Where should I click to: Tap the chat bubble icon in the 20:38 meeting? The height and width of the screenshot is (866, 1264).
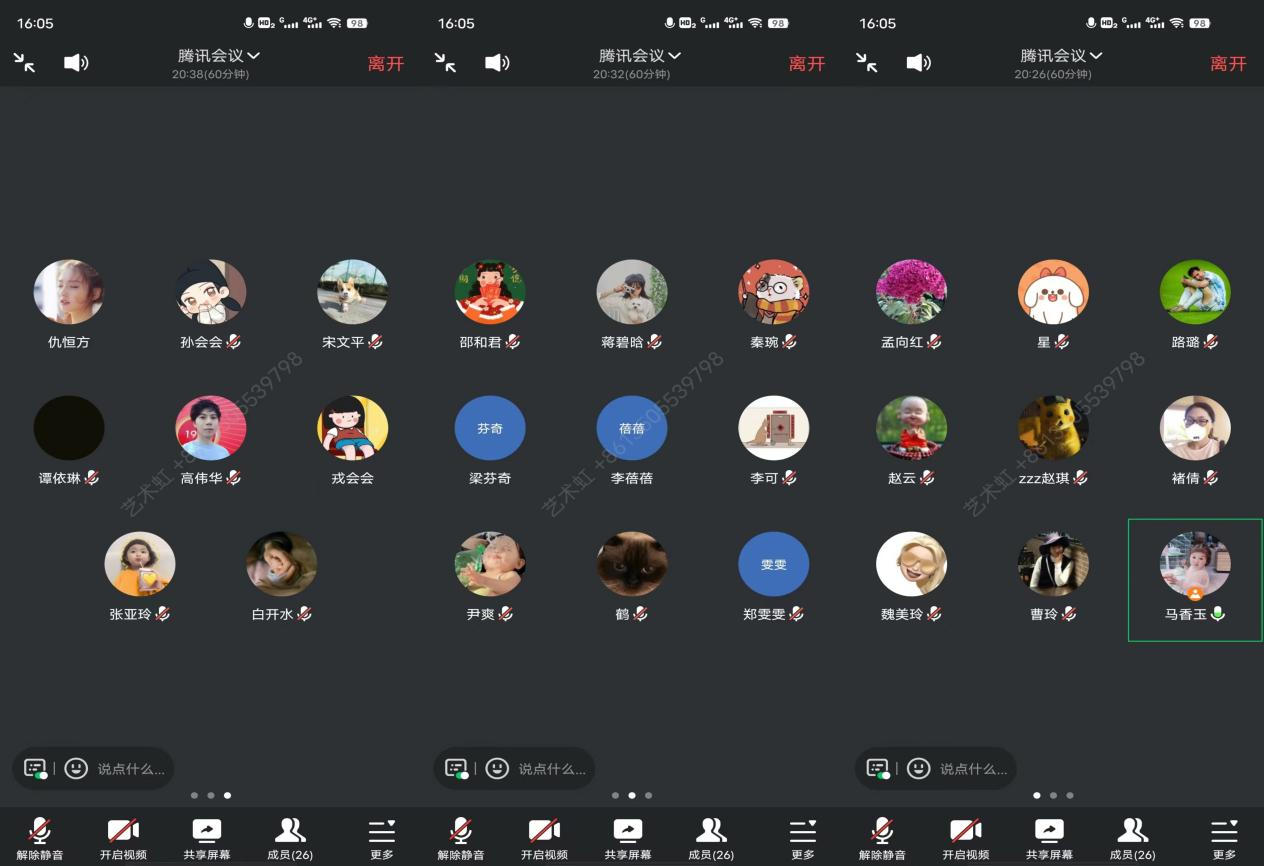click(35, 768)
